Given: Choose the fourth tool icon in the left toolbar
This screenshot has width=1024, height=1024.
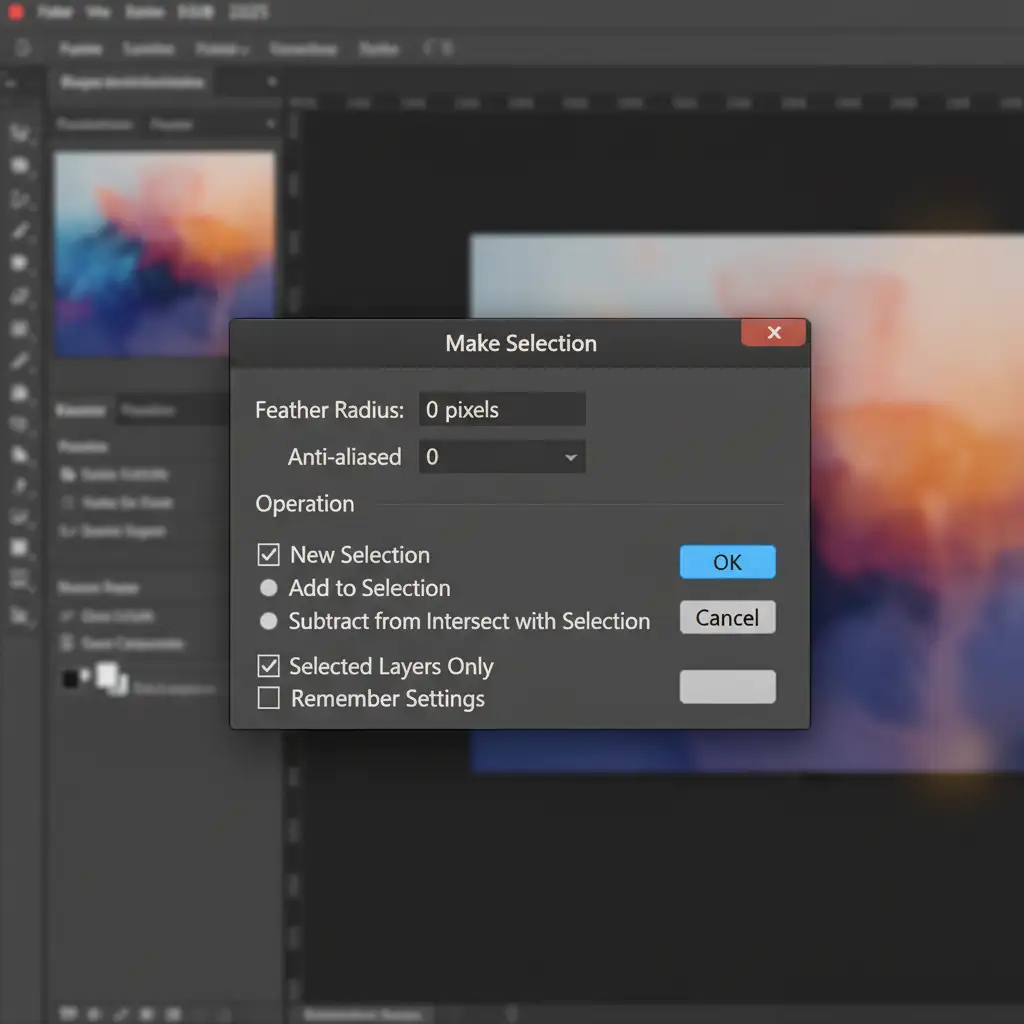Looking at the screenshot, I should 19,231.
